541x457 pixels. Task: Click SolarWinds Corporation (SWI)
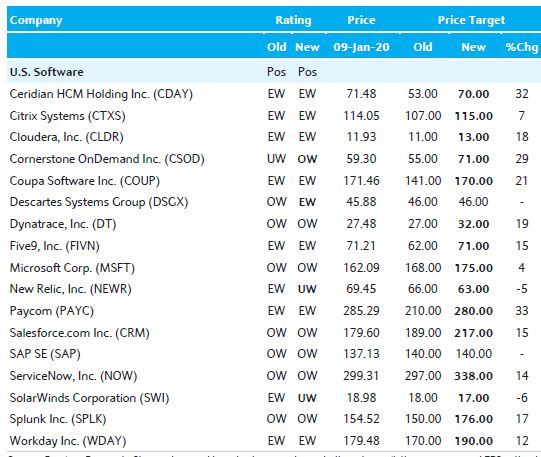89,398
